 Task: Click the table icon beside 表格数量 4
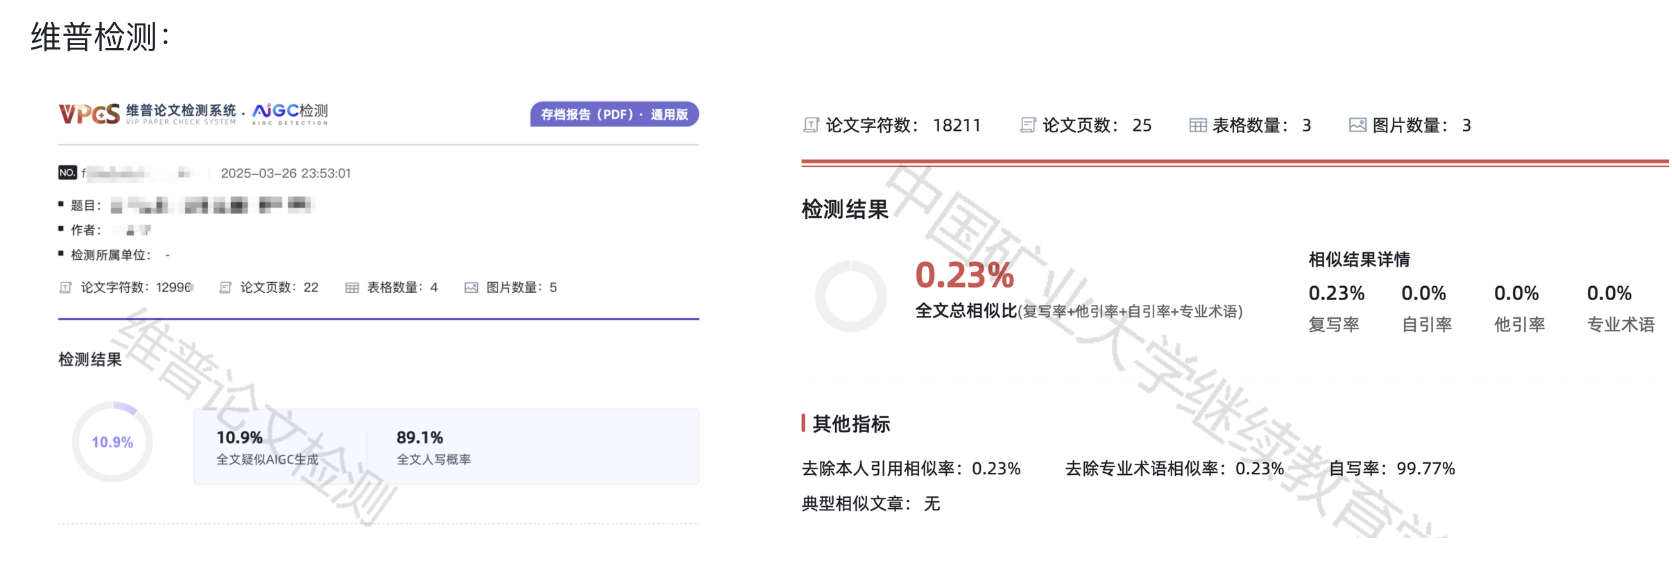point(352,288)
